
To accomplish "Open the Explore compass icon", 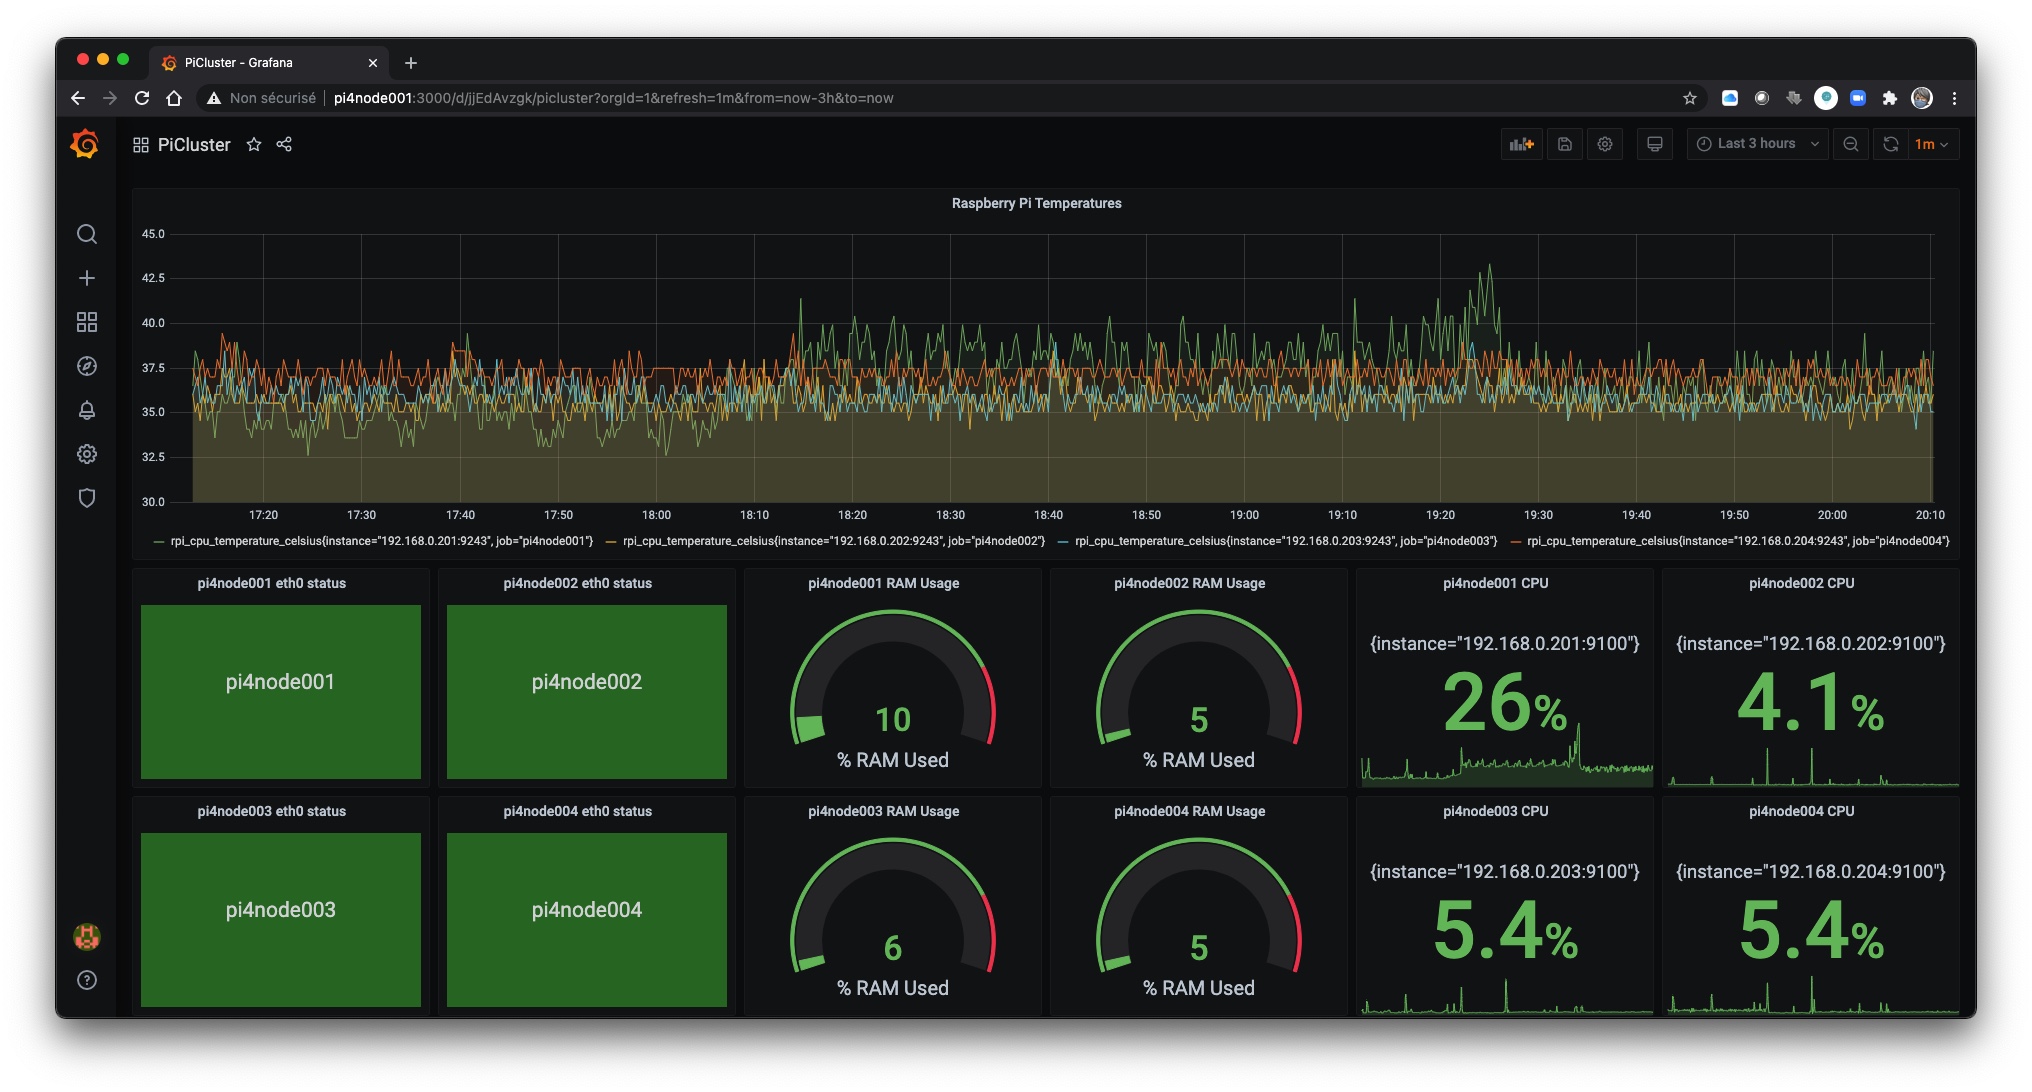I will click(87, 366).
